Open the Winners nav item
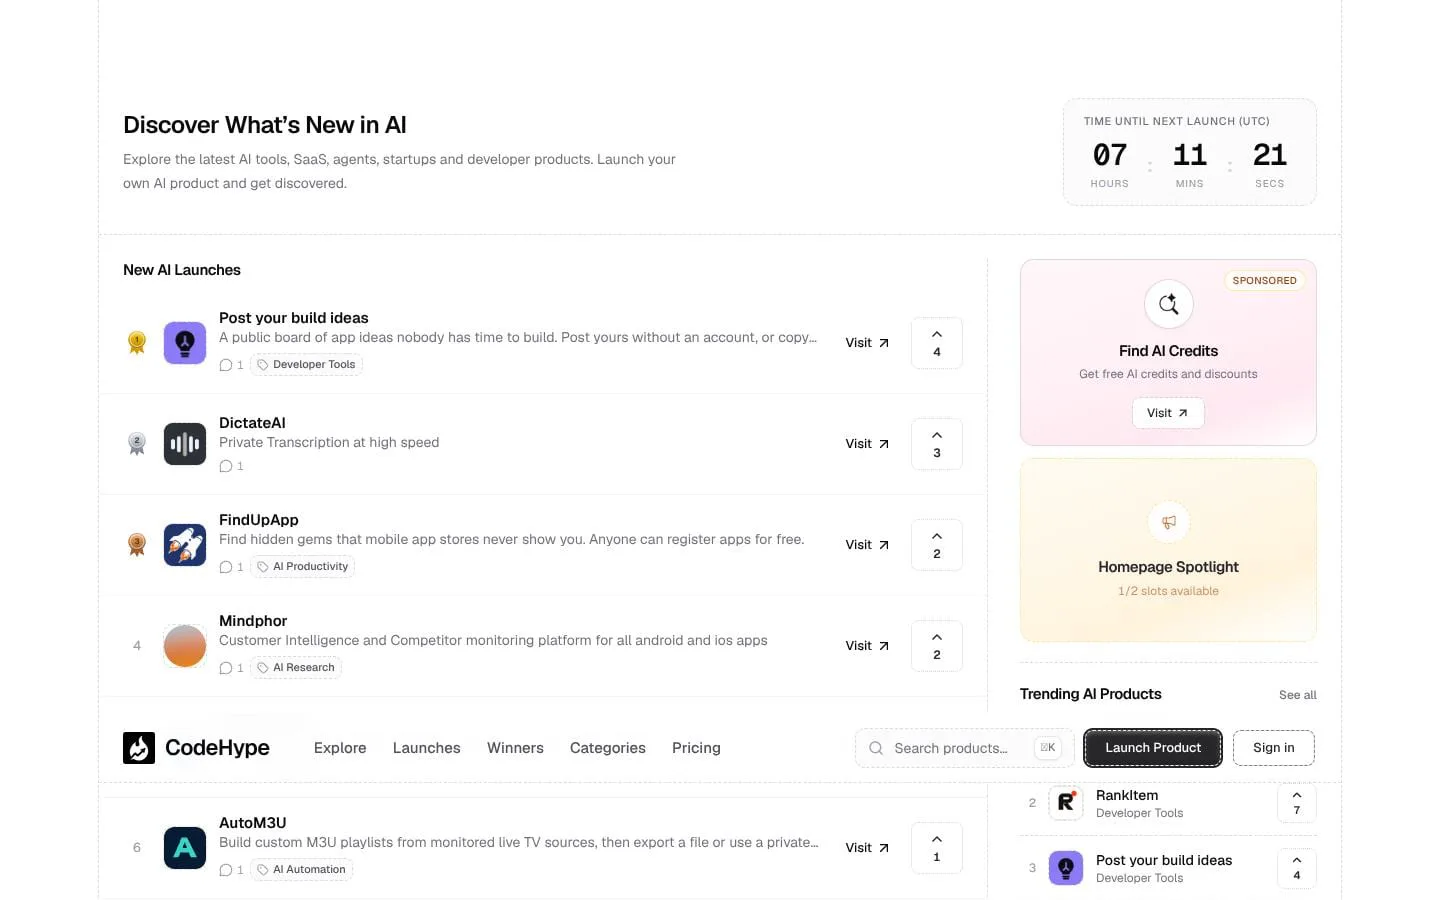Image resolution: width=1440 pixels, height=900 pixels. coord(515,748)
